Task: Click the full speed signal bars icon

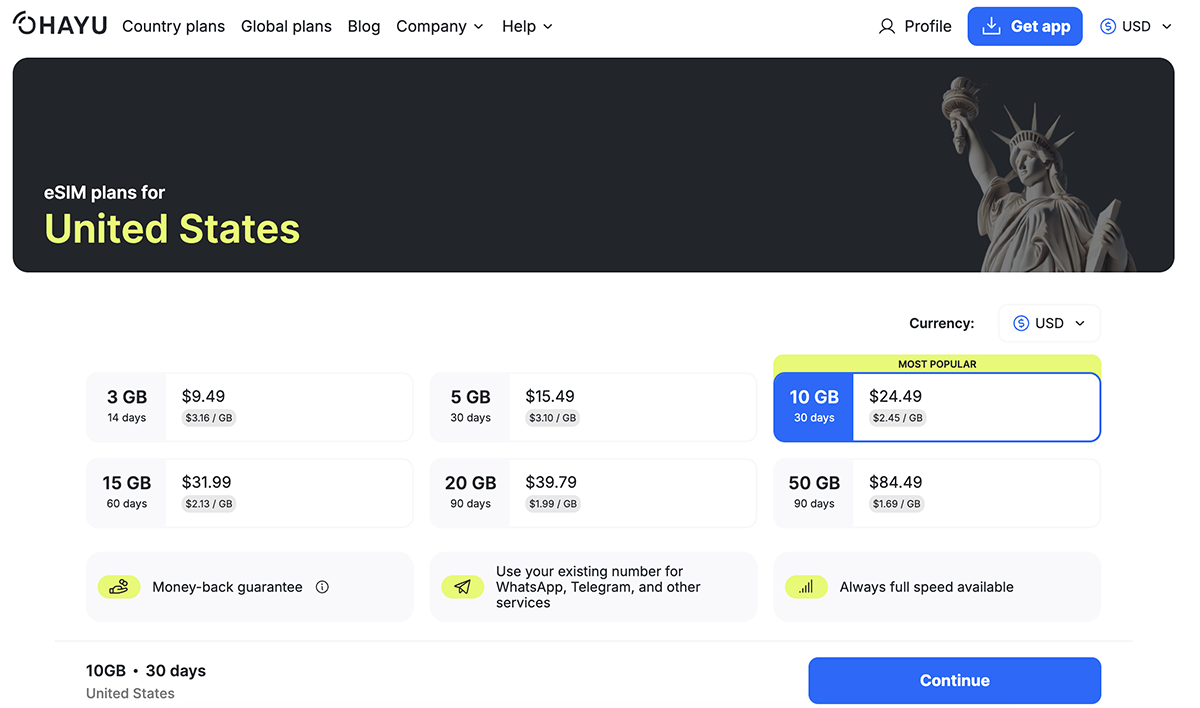Action: 806,587
